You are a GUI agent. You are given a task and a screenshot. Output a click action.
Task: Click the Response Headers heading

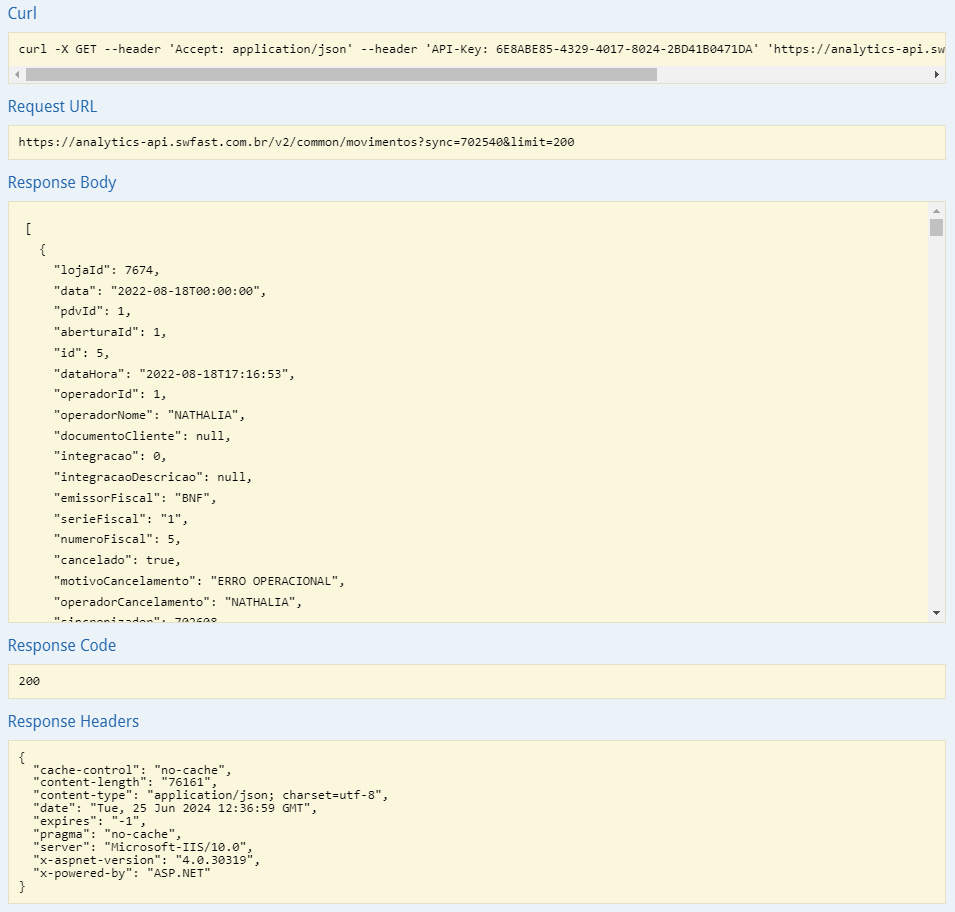click(73, 721)
